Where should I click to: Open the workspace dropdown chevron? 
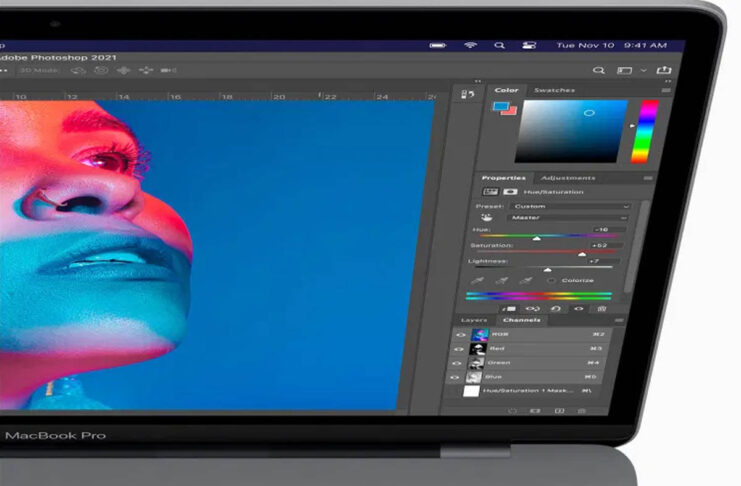(644, 70)
